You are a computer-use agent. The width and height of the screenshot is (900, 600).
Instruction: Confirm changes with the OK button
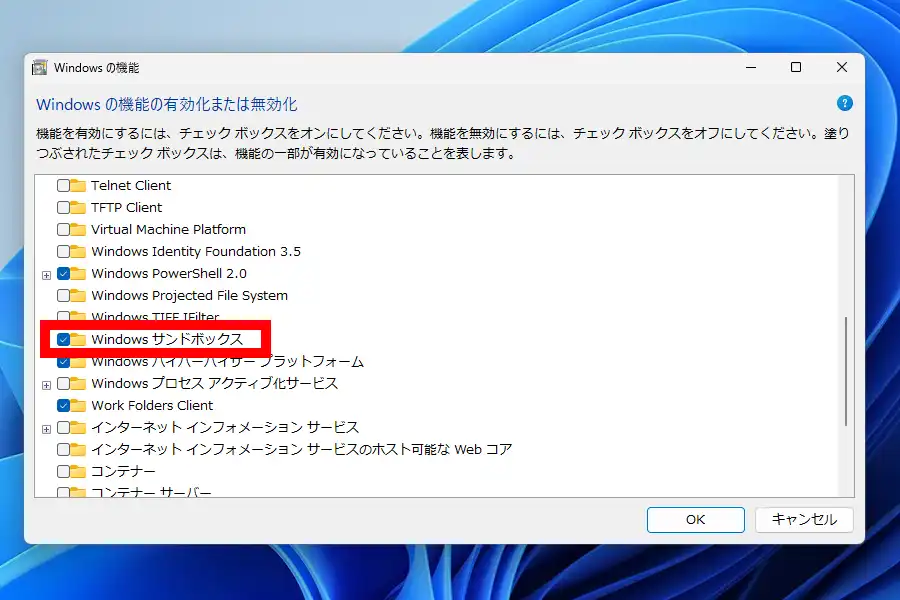coord(696,520)
